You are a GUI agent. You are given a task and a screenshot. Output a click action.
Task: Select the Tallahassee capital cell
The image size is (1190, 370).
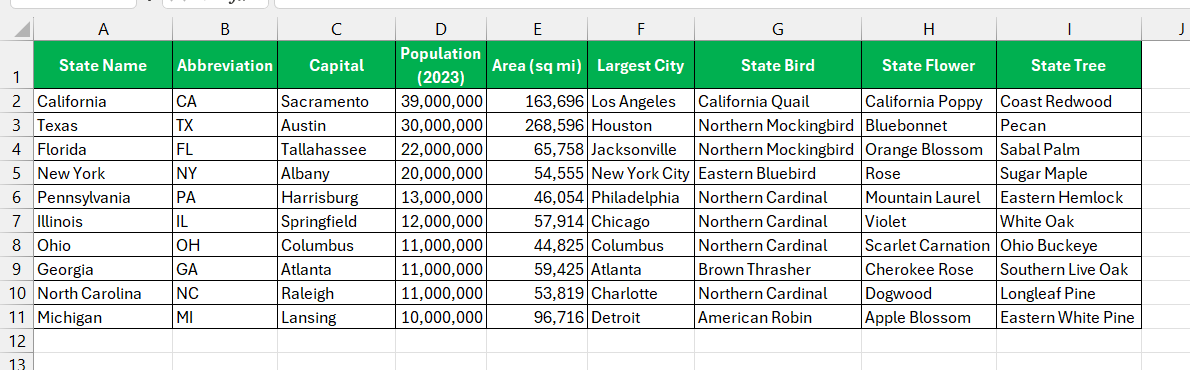pyautogui.click(x=336, y=149)
